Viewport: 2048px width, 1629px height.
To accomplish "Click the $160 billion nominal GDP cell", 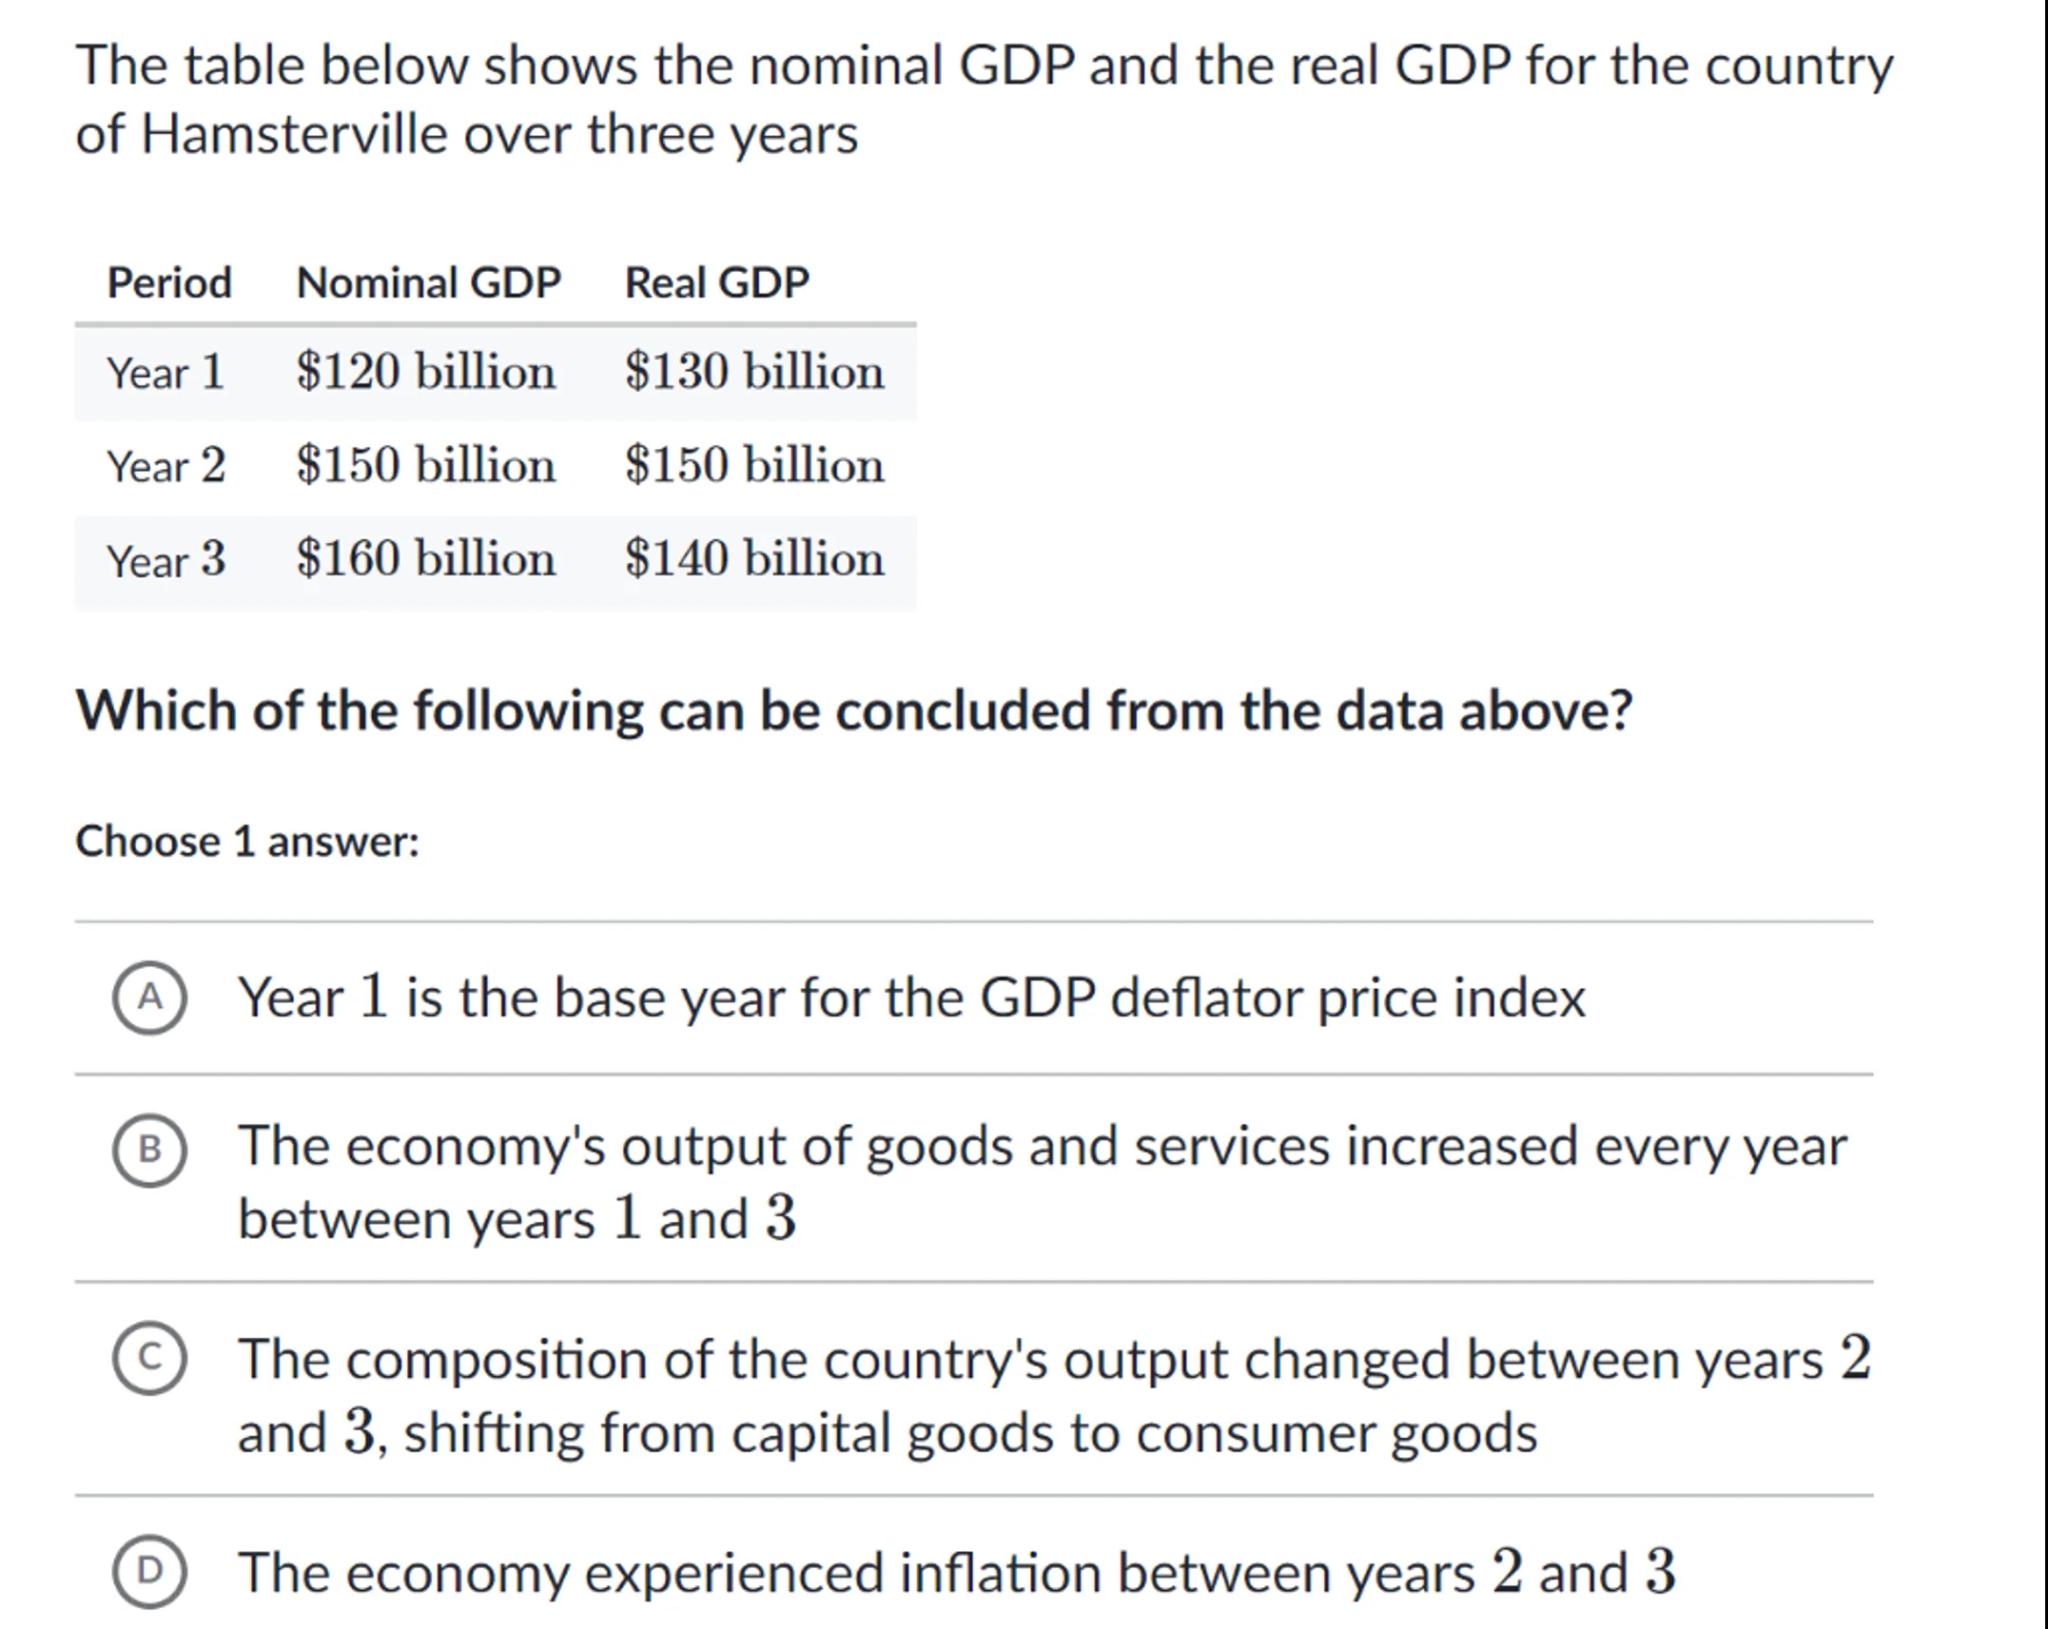I will (425, 559).
